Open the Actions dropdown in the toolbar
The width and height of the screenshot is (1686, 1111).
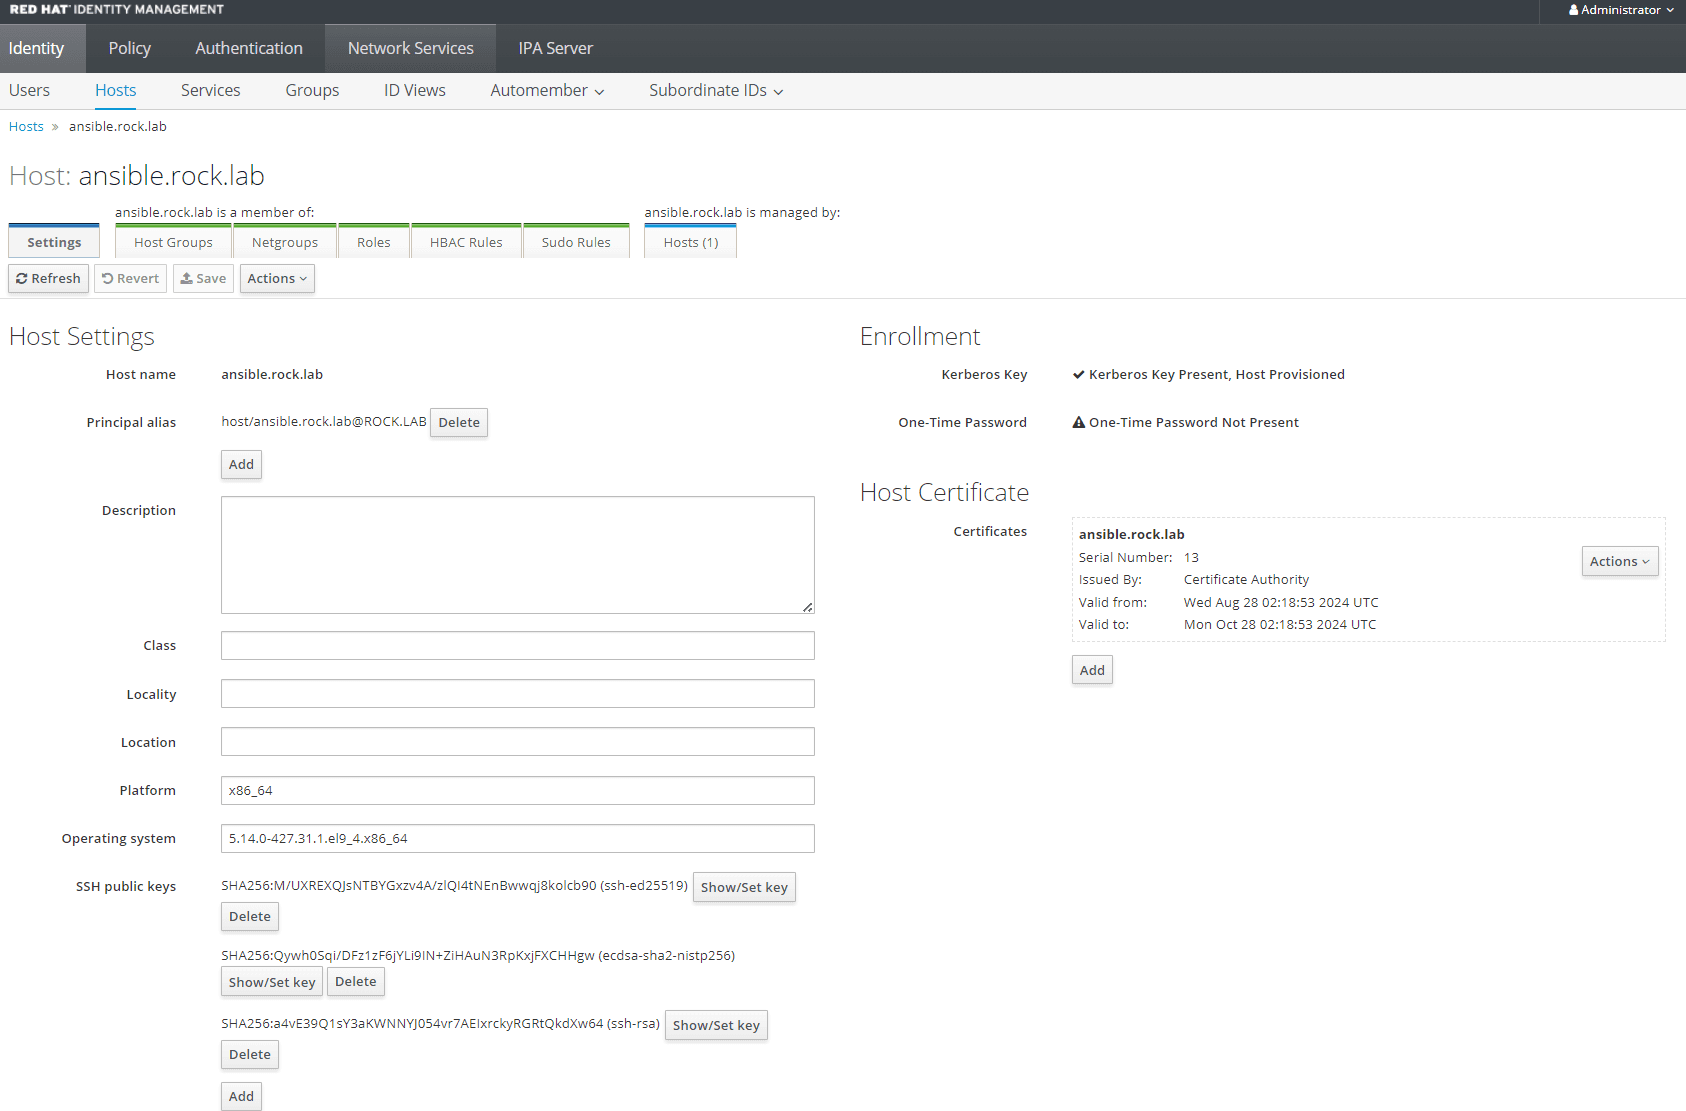(x=277, y=278)
